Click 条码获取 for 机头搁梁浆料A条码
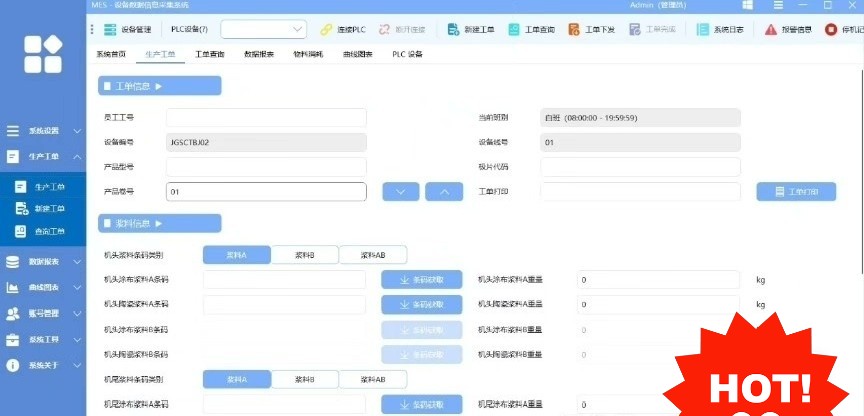 (x=422, y=305)
